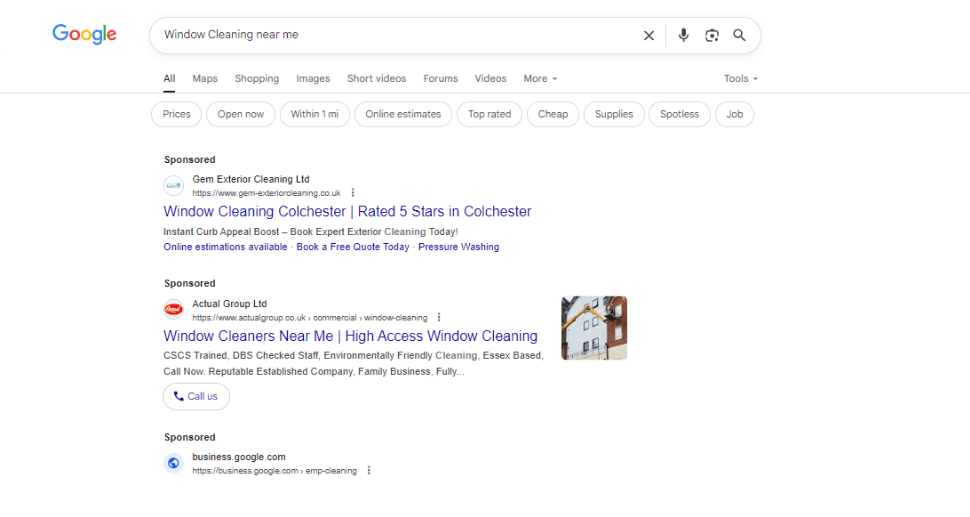Click Gem Exterior Cleaning favicon
This screenshot has width=970, height=517.
point(174,186)
